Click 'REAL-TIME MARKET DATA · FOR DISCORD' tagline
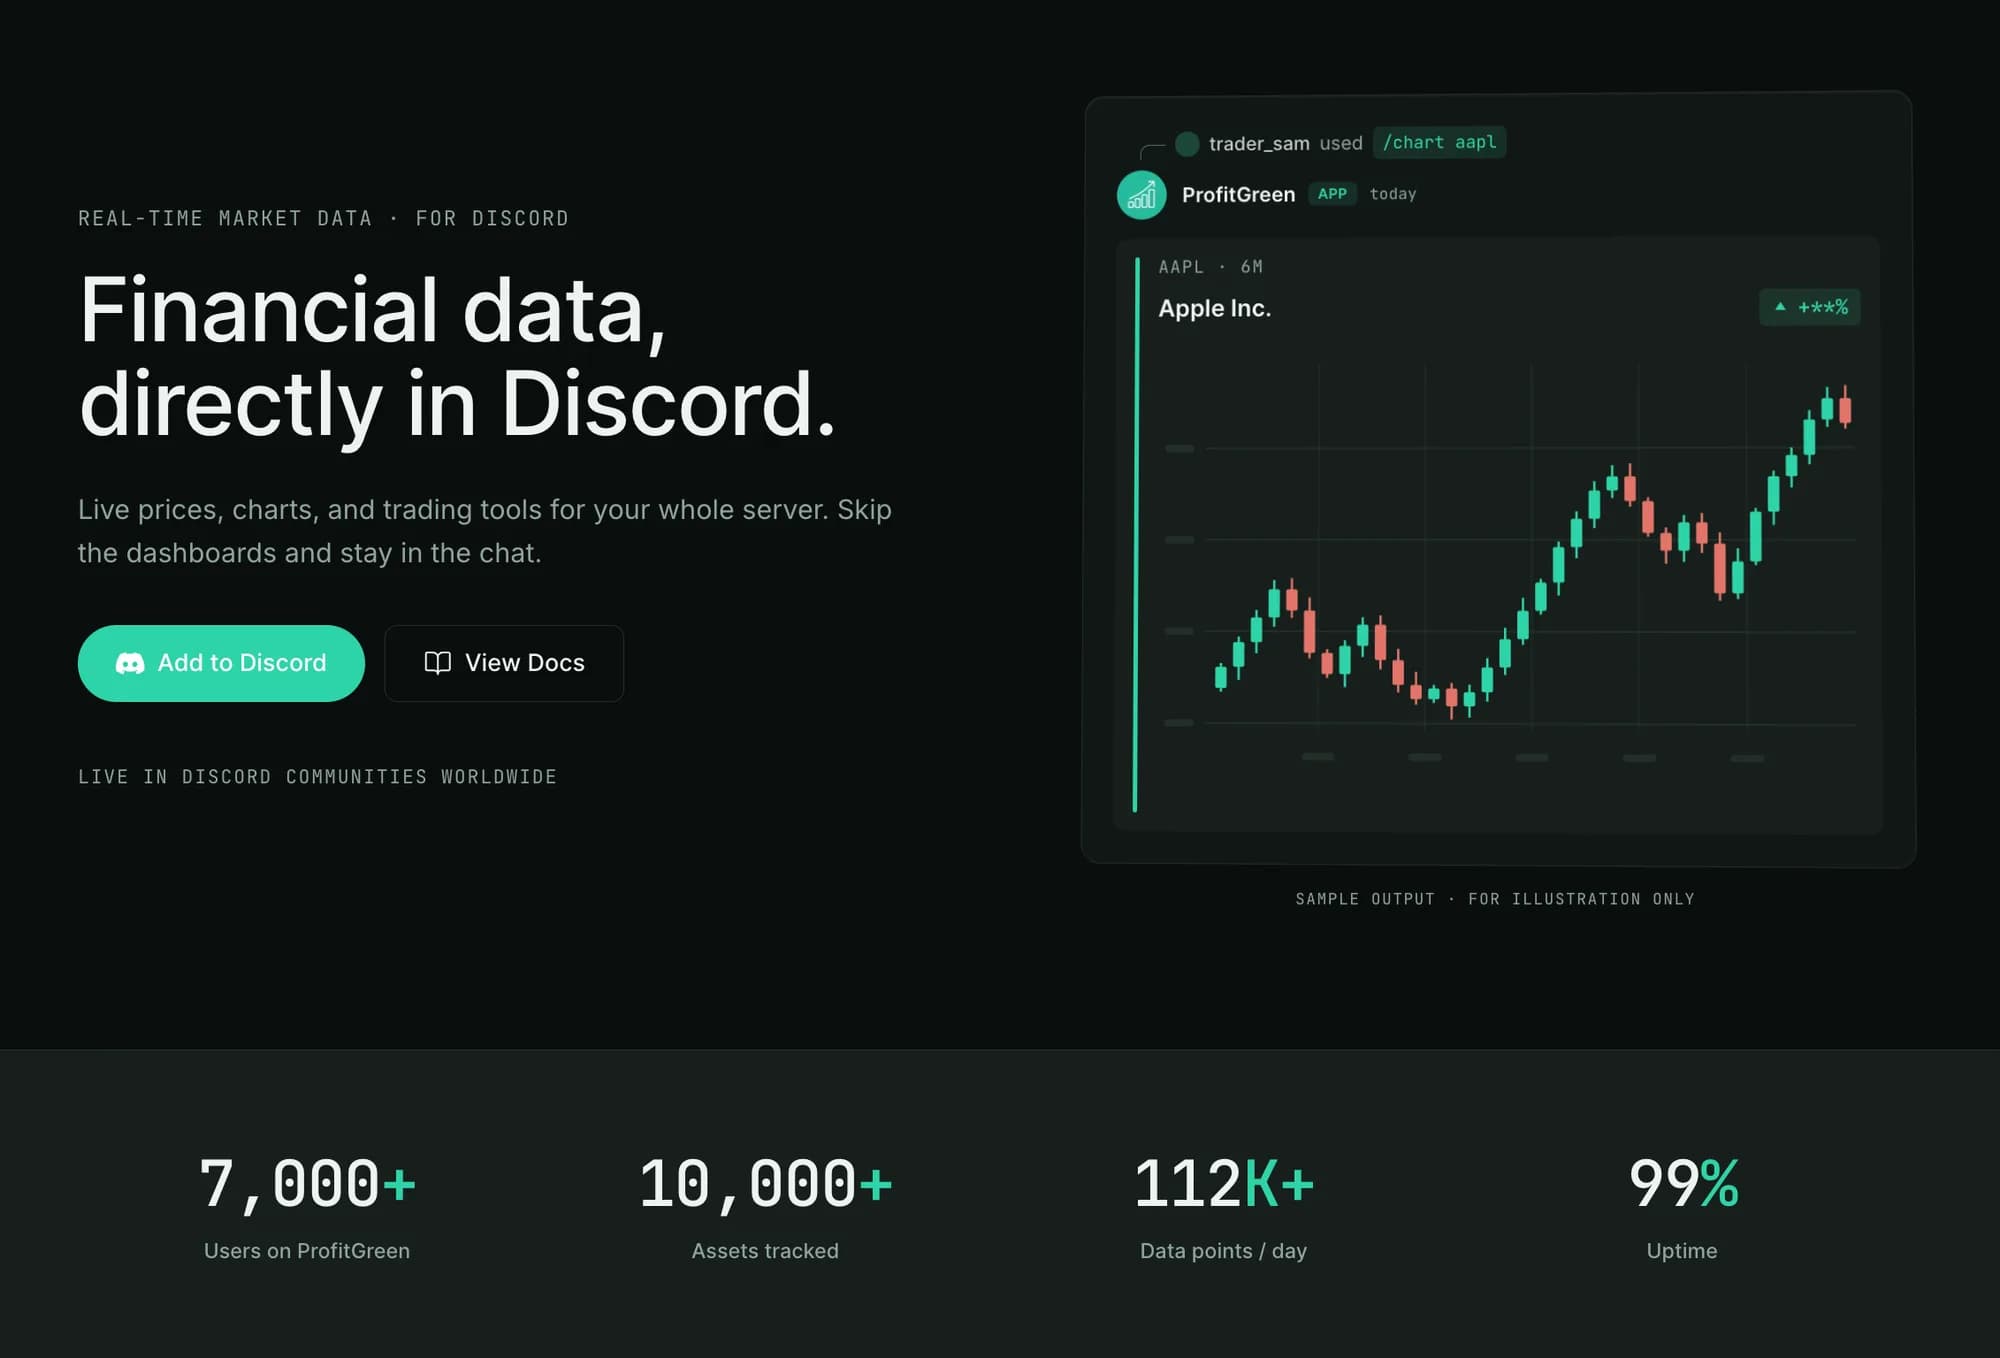 pyautogui.click(x=323, y=218)
